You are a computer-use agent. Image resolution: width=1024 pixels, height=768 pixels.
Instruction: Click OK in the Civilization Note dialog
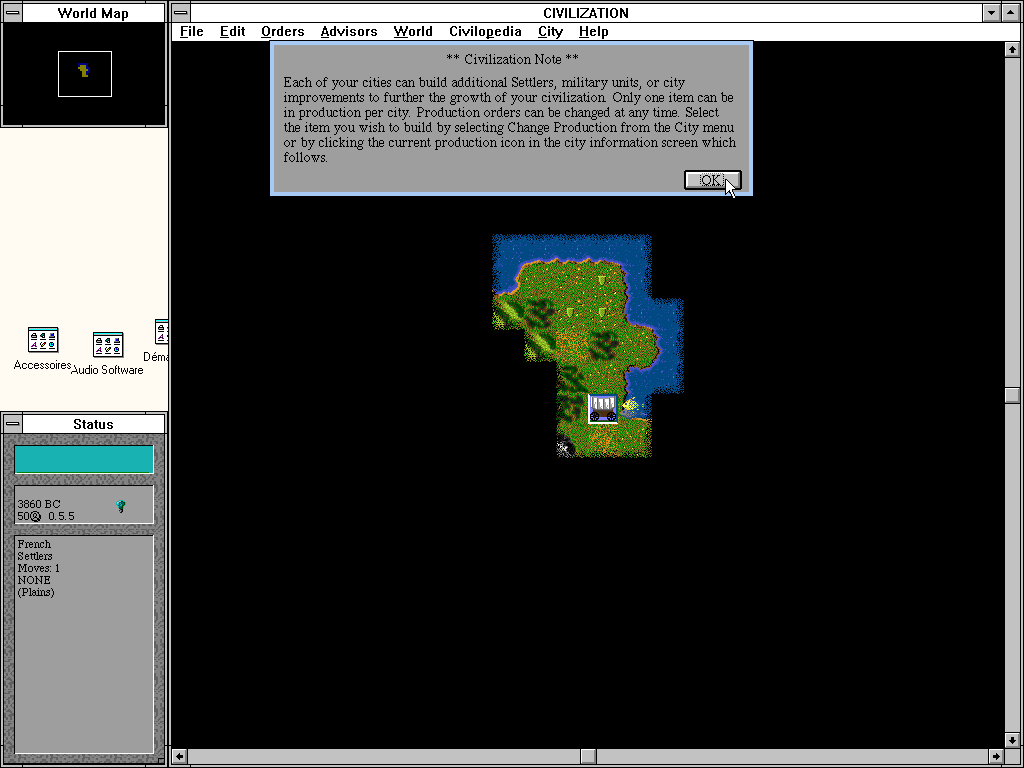(712, 180)
